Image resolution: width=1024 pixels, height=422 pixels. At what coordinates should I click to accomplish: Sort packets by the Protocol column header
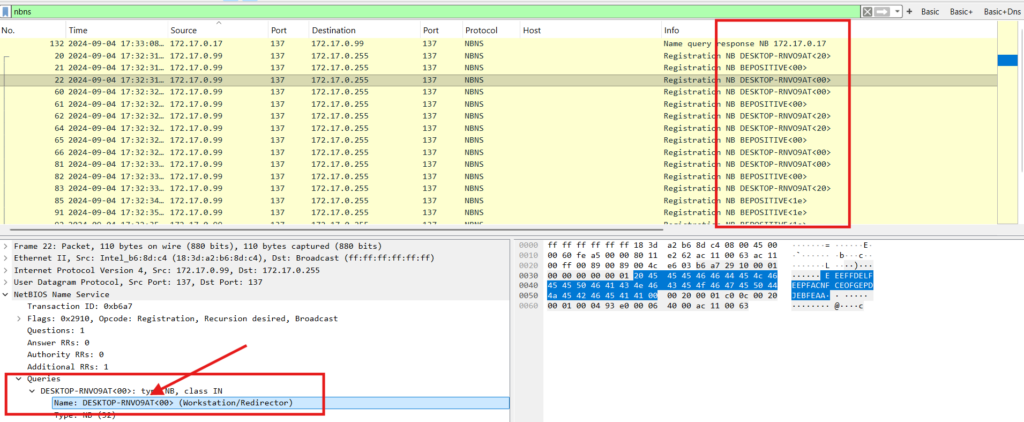pyautogui.click(x=481, y=31)
